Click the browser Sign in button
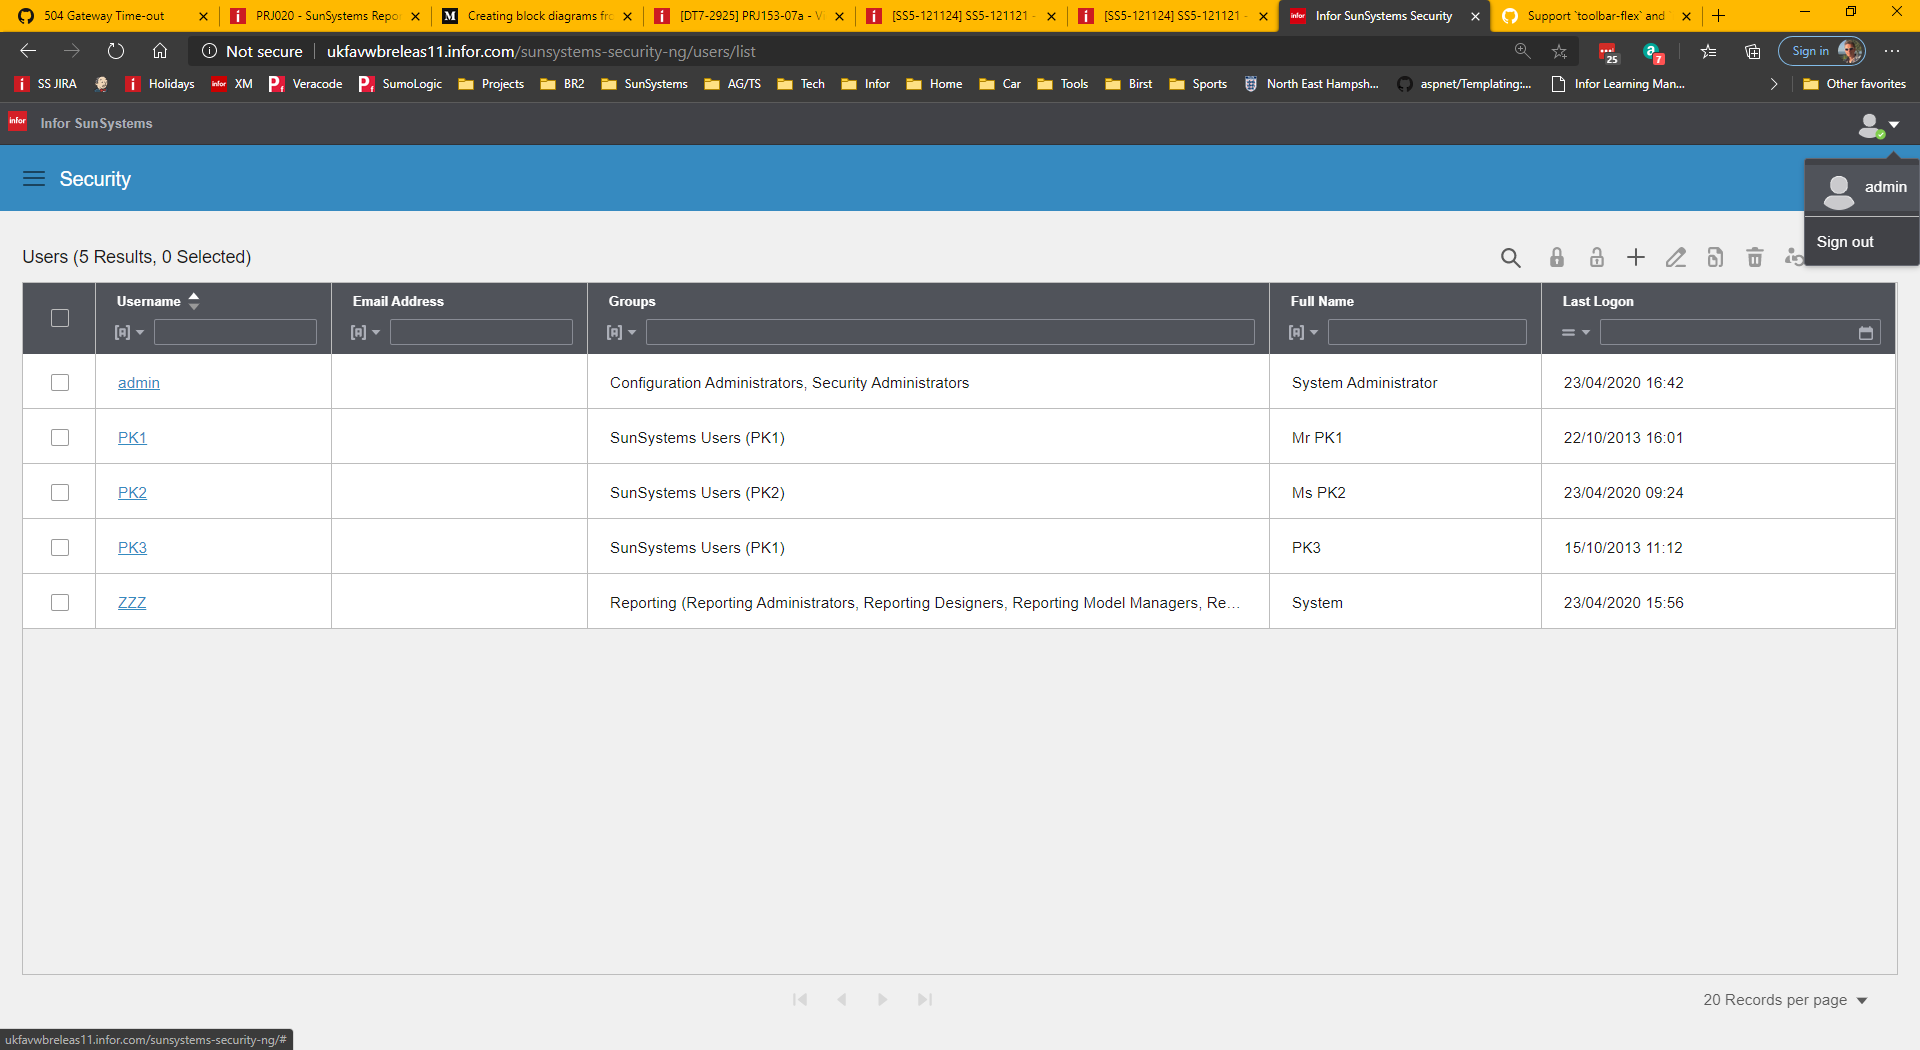Viewport: 1920px width, 1050px height. click(1821, 51)
